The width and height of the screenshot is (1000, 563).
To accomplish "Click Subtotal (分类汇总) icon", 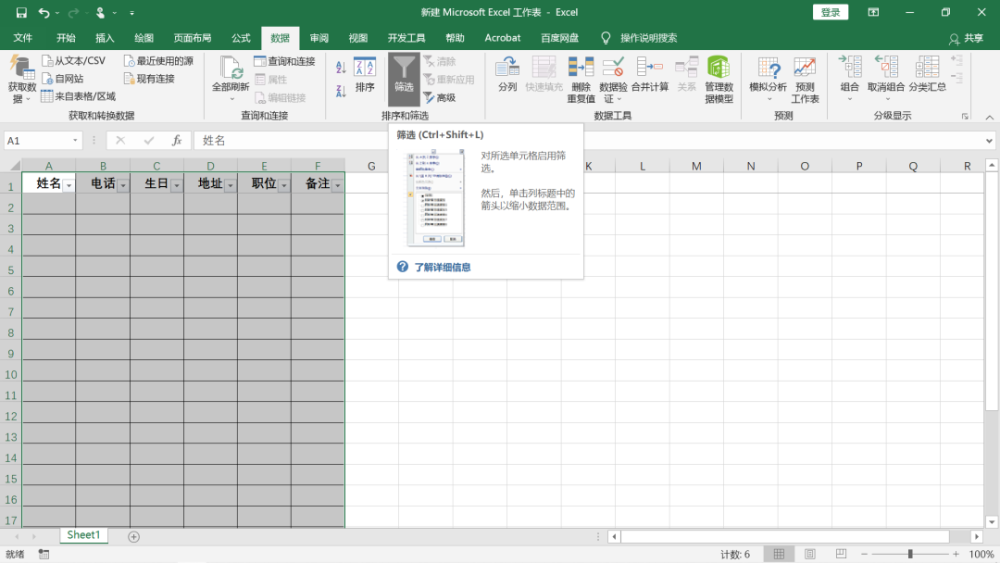I will click(927, 74).
